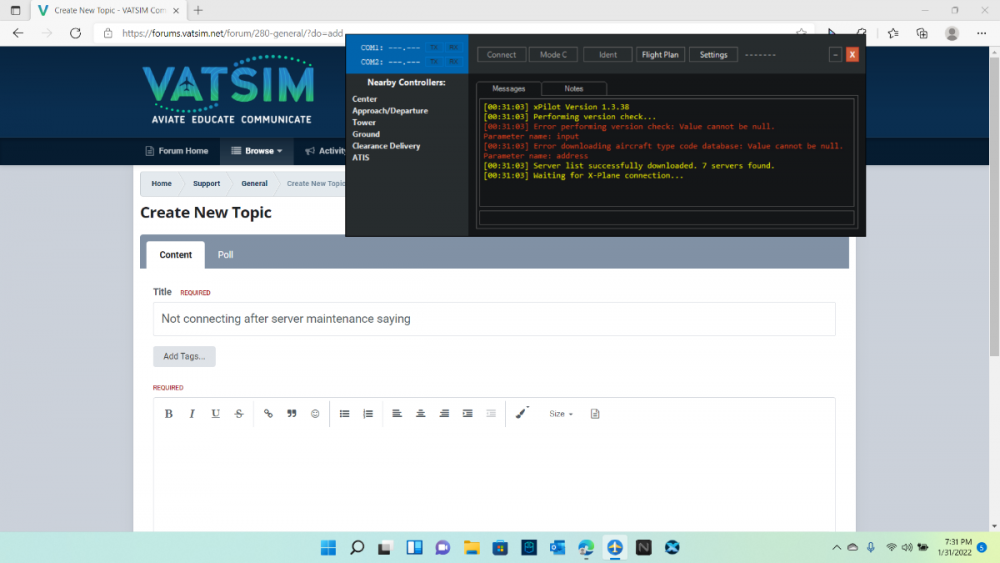Insert a numbered list

368,413
